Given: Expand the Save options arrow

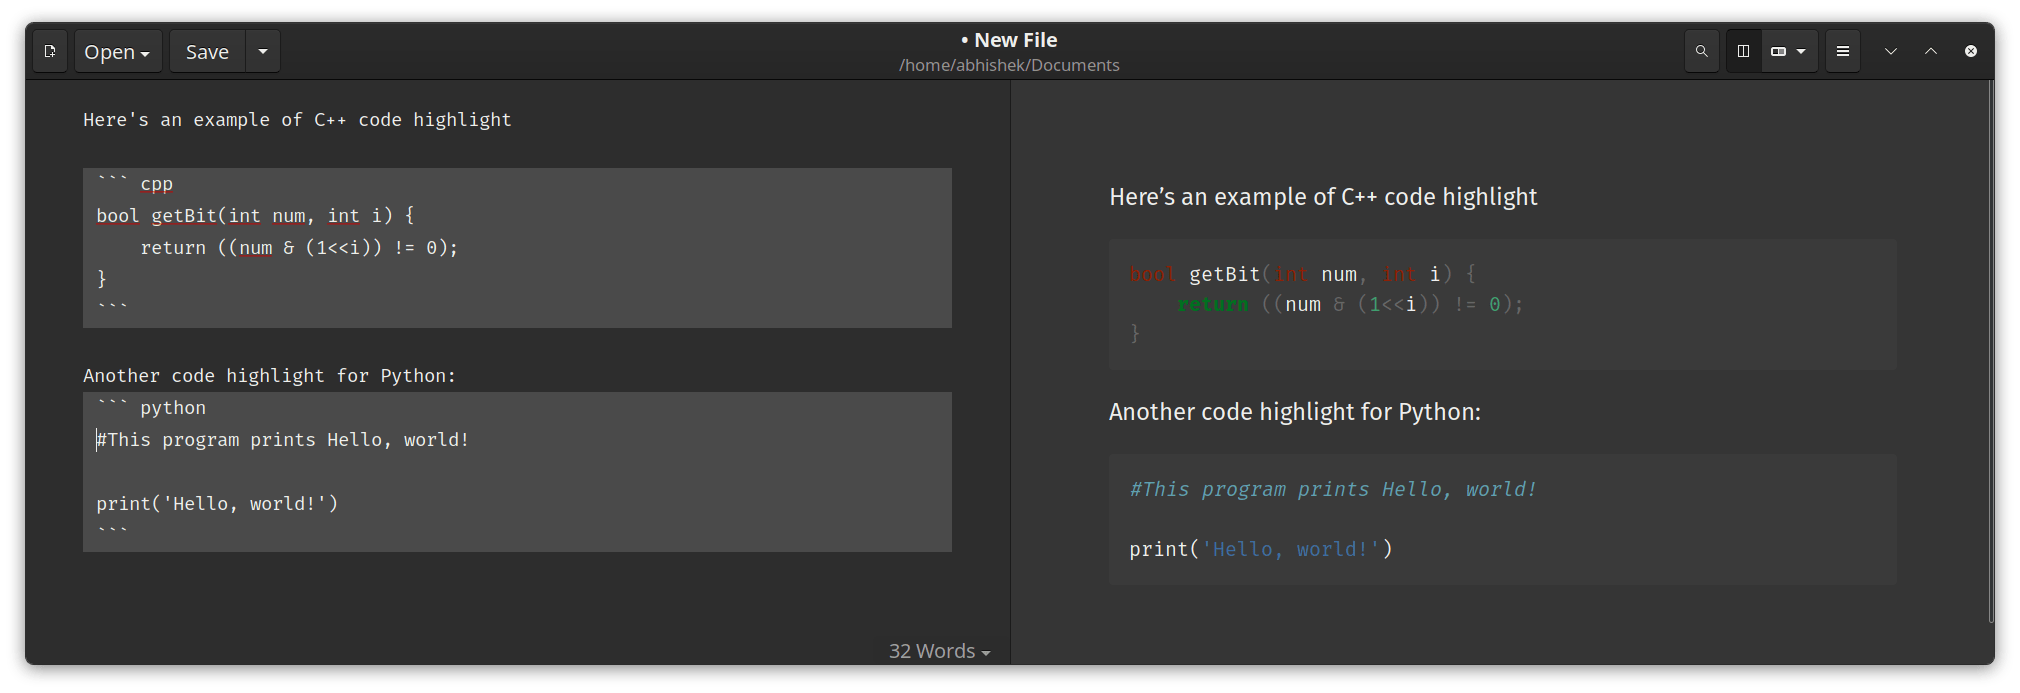Looking at the screenshot, I should point(263,51).
